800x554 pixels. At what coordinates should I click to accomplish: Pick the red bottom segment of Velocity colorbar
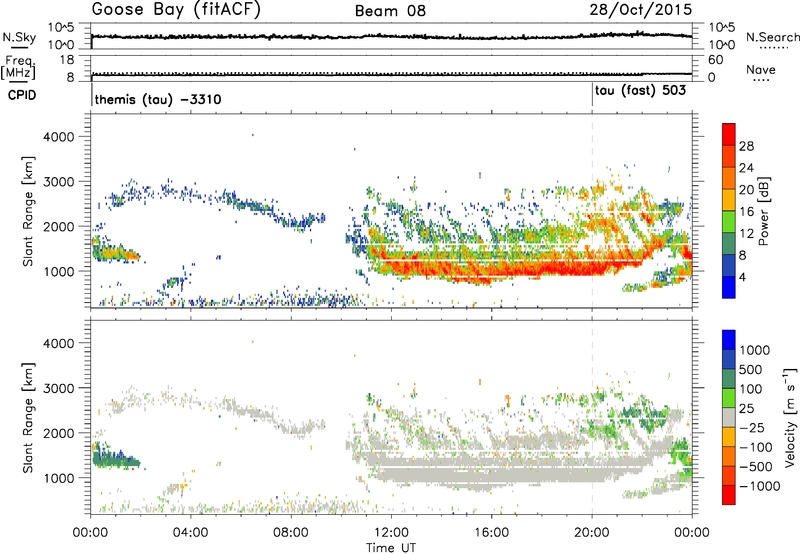tap(729, 495)
